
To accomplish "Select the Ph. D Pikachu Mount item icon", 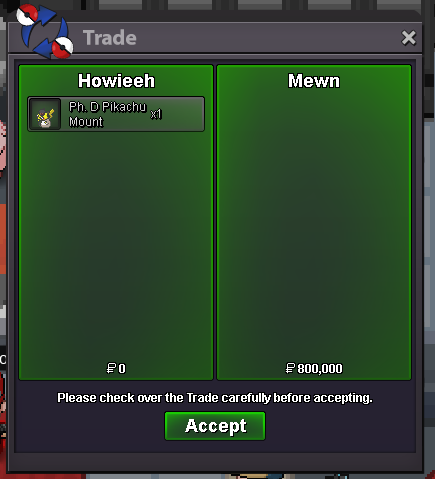I will click(45, 114).
